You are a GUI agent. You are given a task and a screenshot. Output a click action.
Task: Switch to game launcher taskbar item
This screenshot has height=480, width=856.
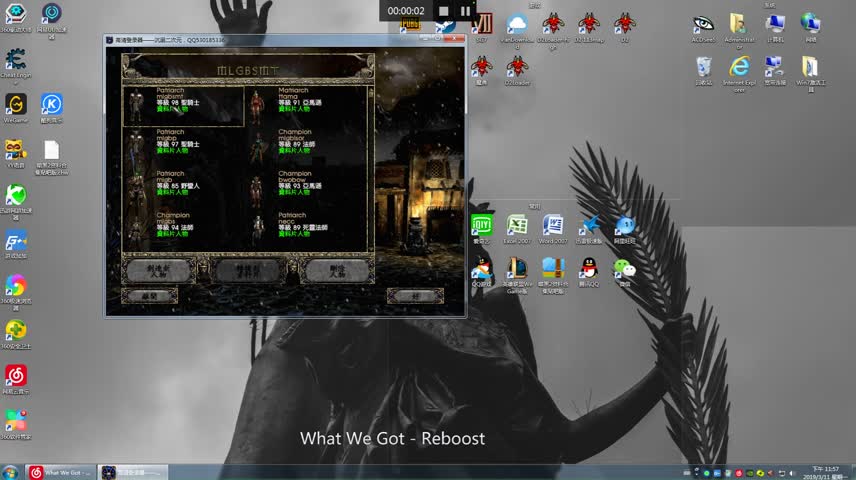pyautogui.click(x=133, y=472)
